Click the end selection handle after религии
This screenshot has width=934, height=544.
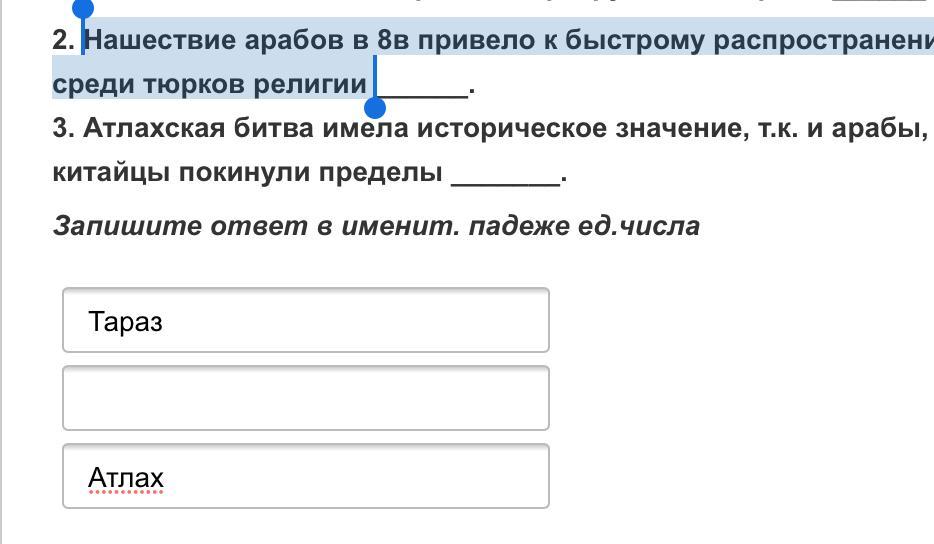[x=376, y=107]
